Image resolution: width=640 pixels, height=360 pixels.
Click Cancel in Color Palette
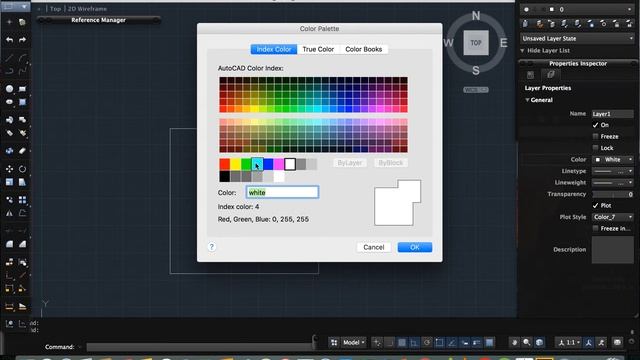(x=373, y=247)
